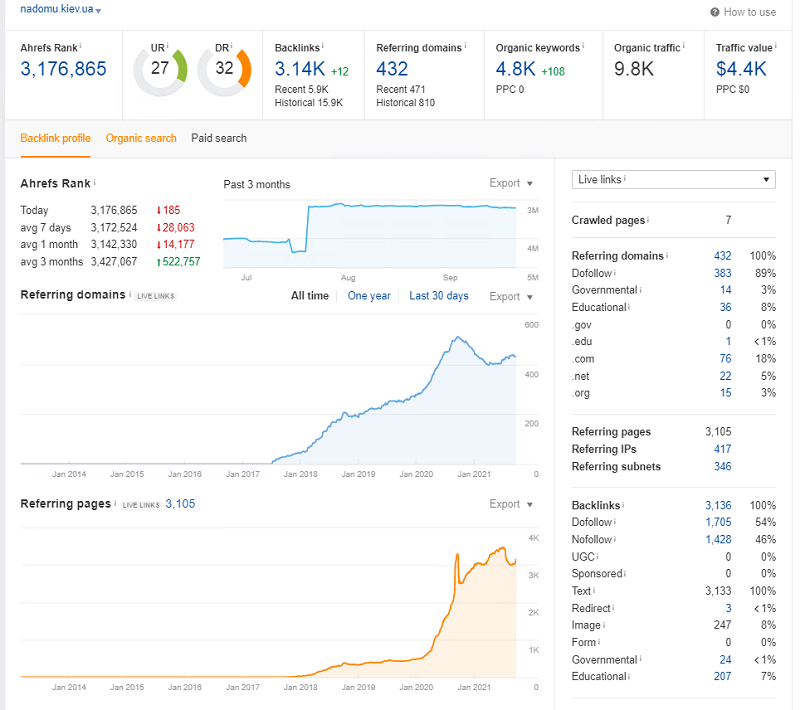Click the help icon beside How to use
The width and height of the screenshot is (800, 710).
(714, 12)
